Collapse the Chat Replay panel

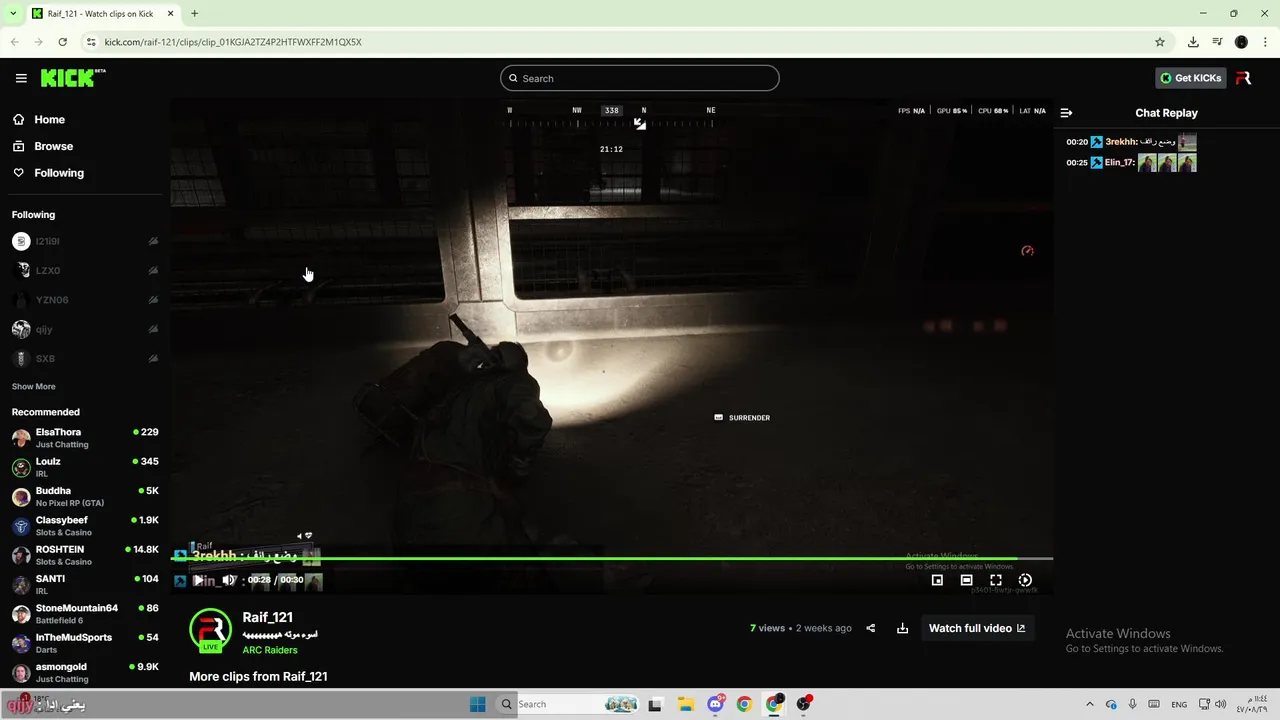pyautogui.click(x=1066, y=113)
